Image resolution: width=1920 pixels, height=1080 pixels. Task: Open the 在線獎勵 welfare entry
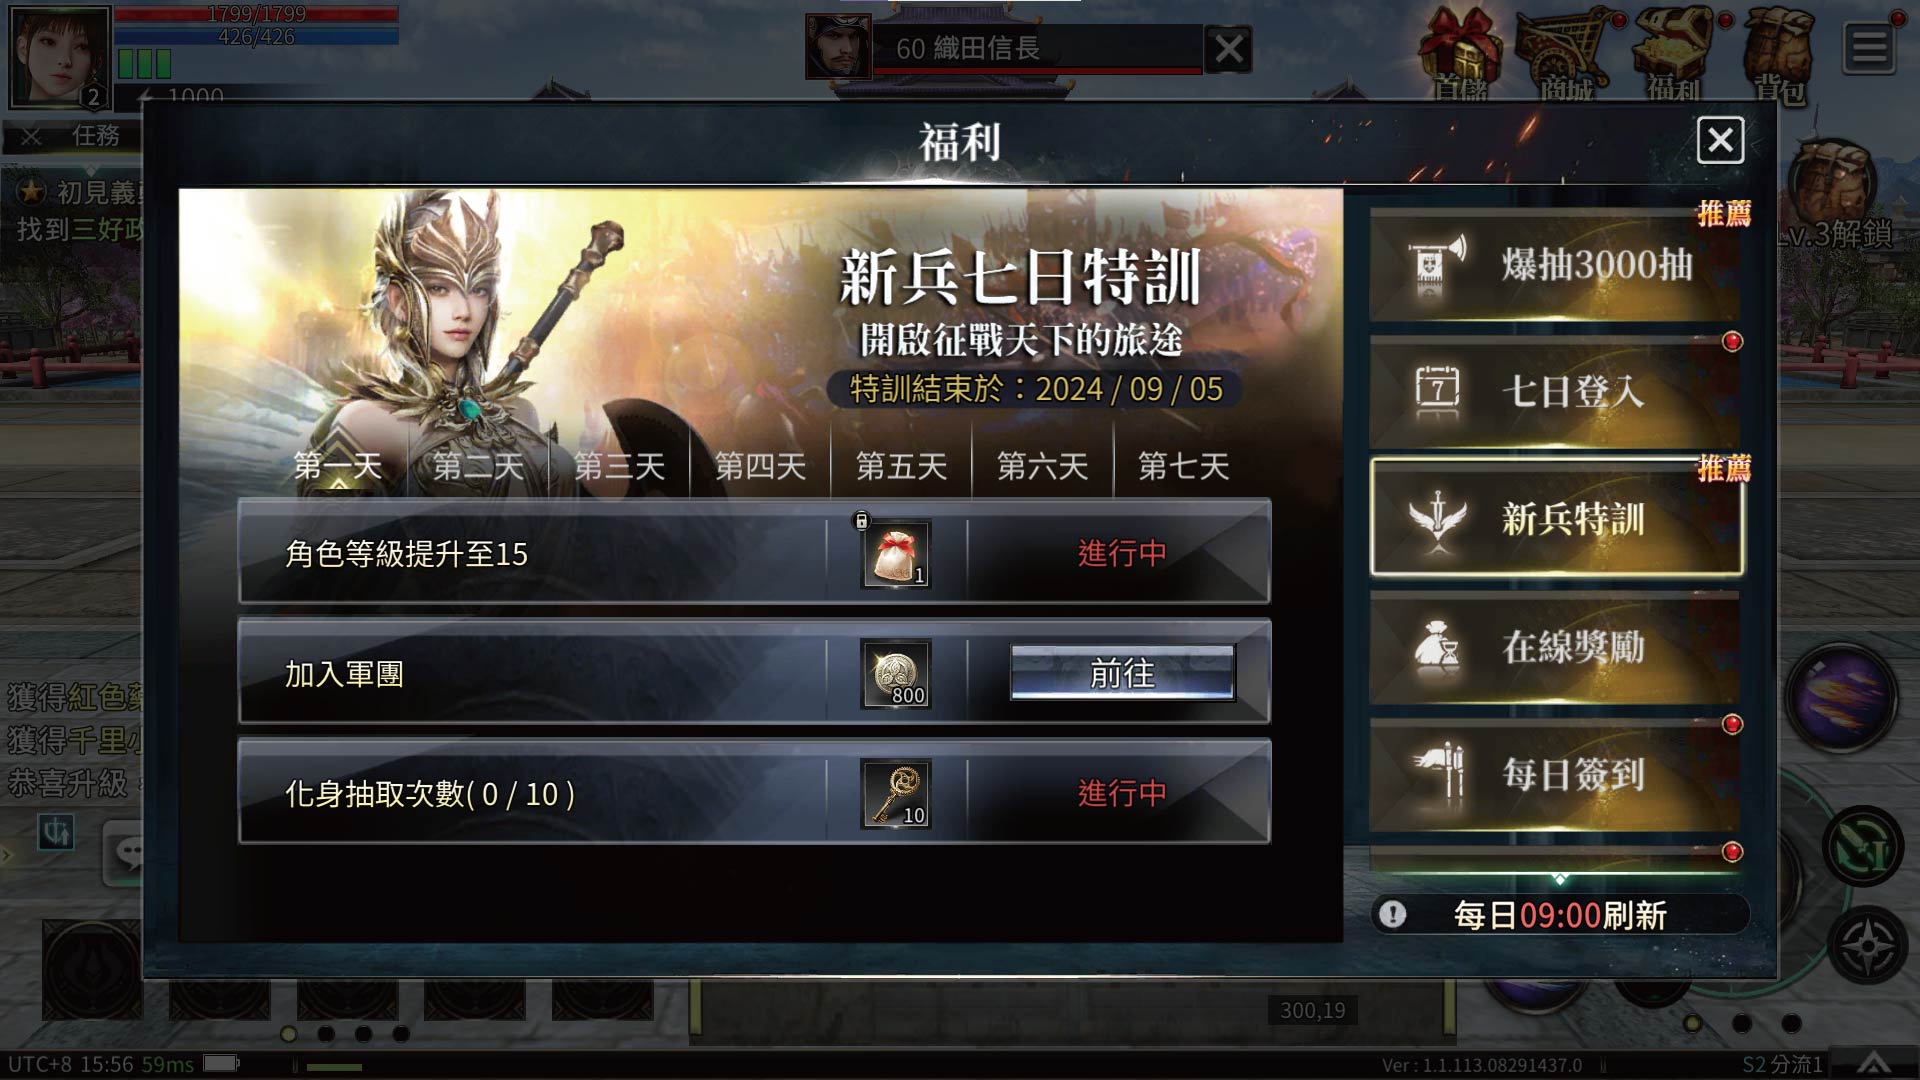(1555, 647)
